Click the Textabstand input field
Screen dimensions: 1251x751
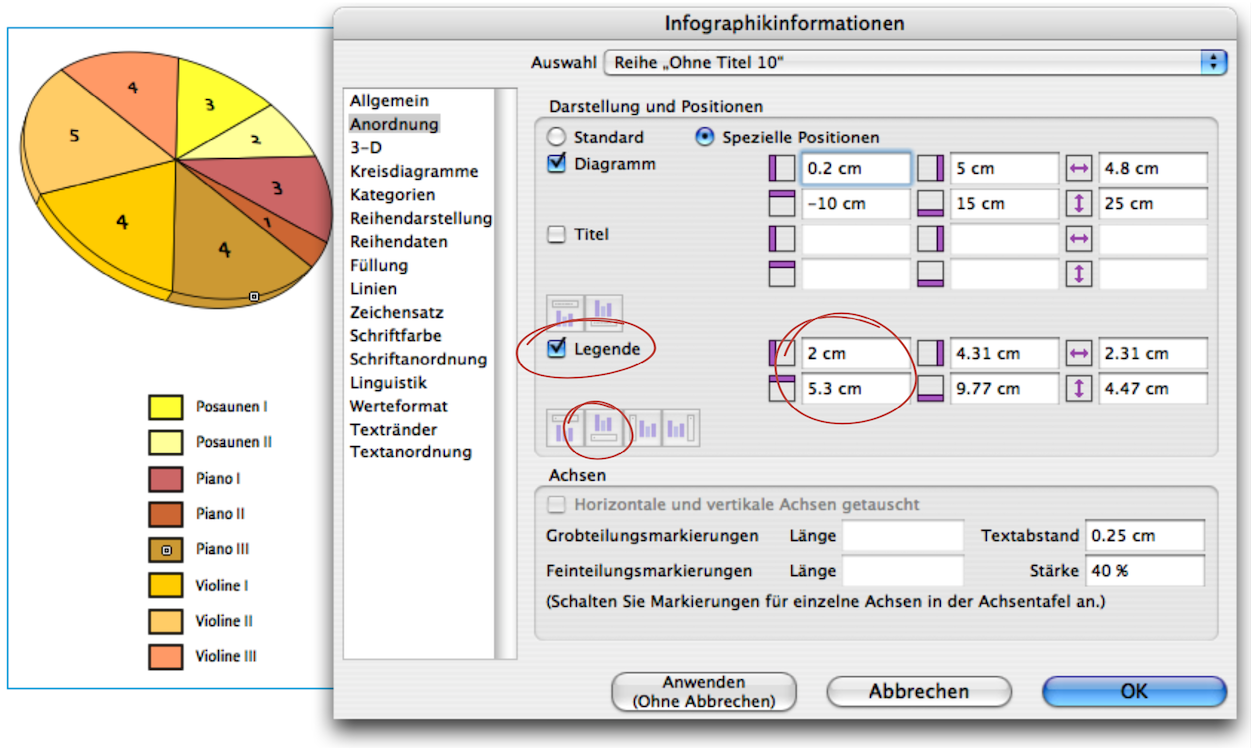[1145, 536]
